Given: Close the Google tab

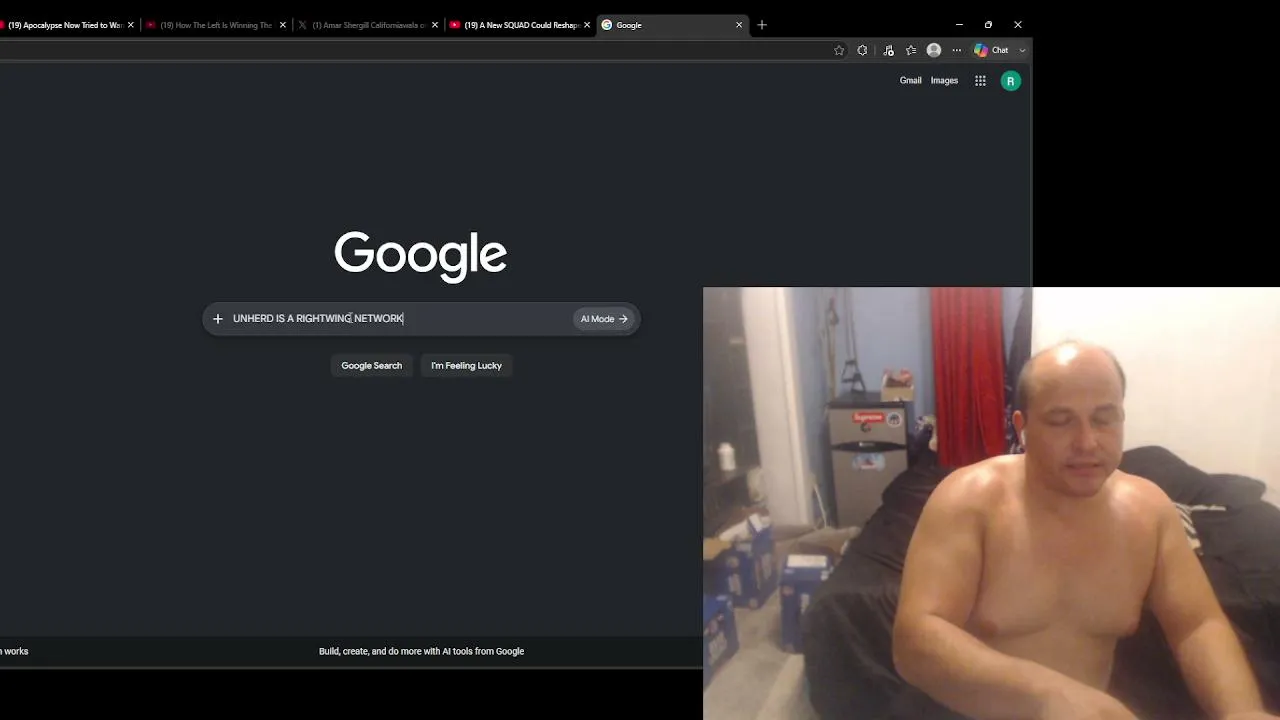Looking at the screenshot, I should click(739, 25).
